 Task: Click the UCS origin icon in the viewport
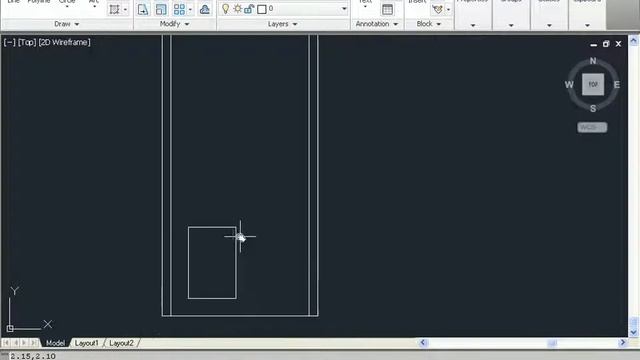[10, 328]
